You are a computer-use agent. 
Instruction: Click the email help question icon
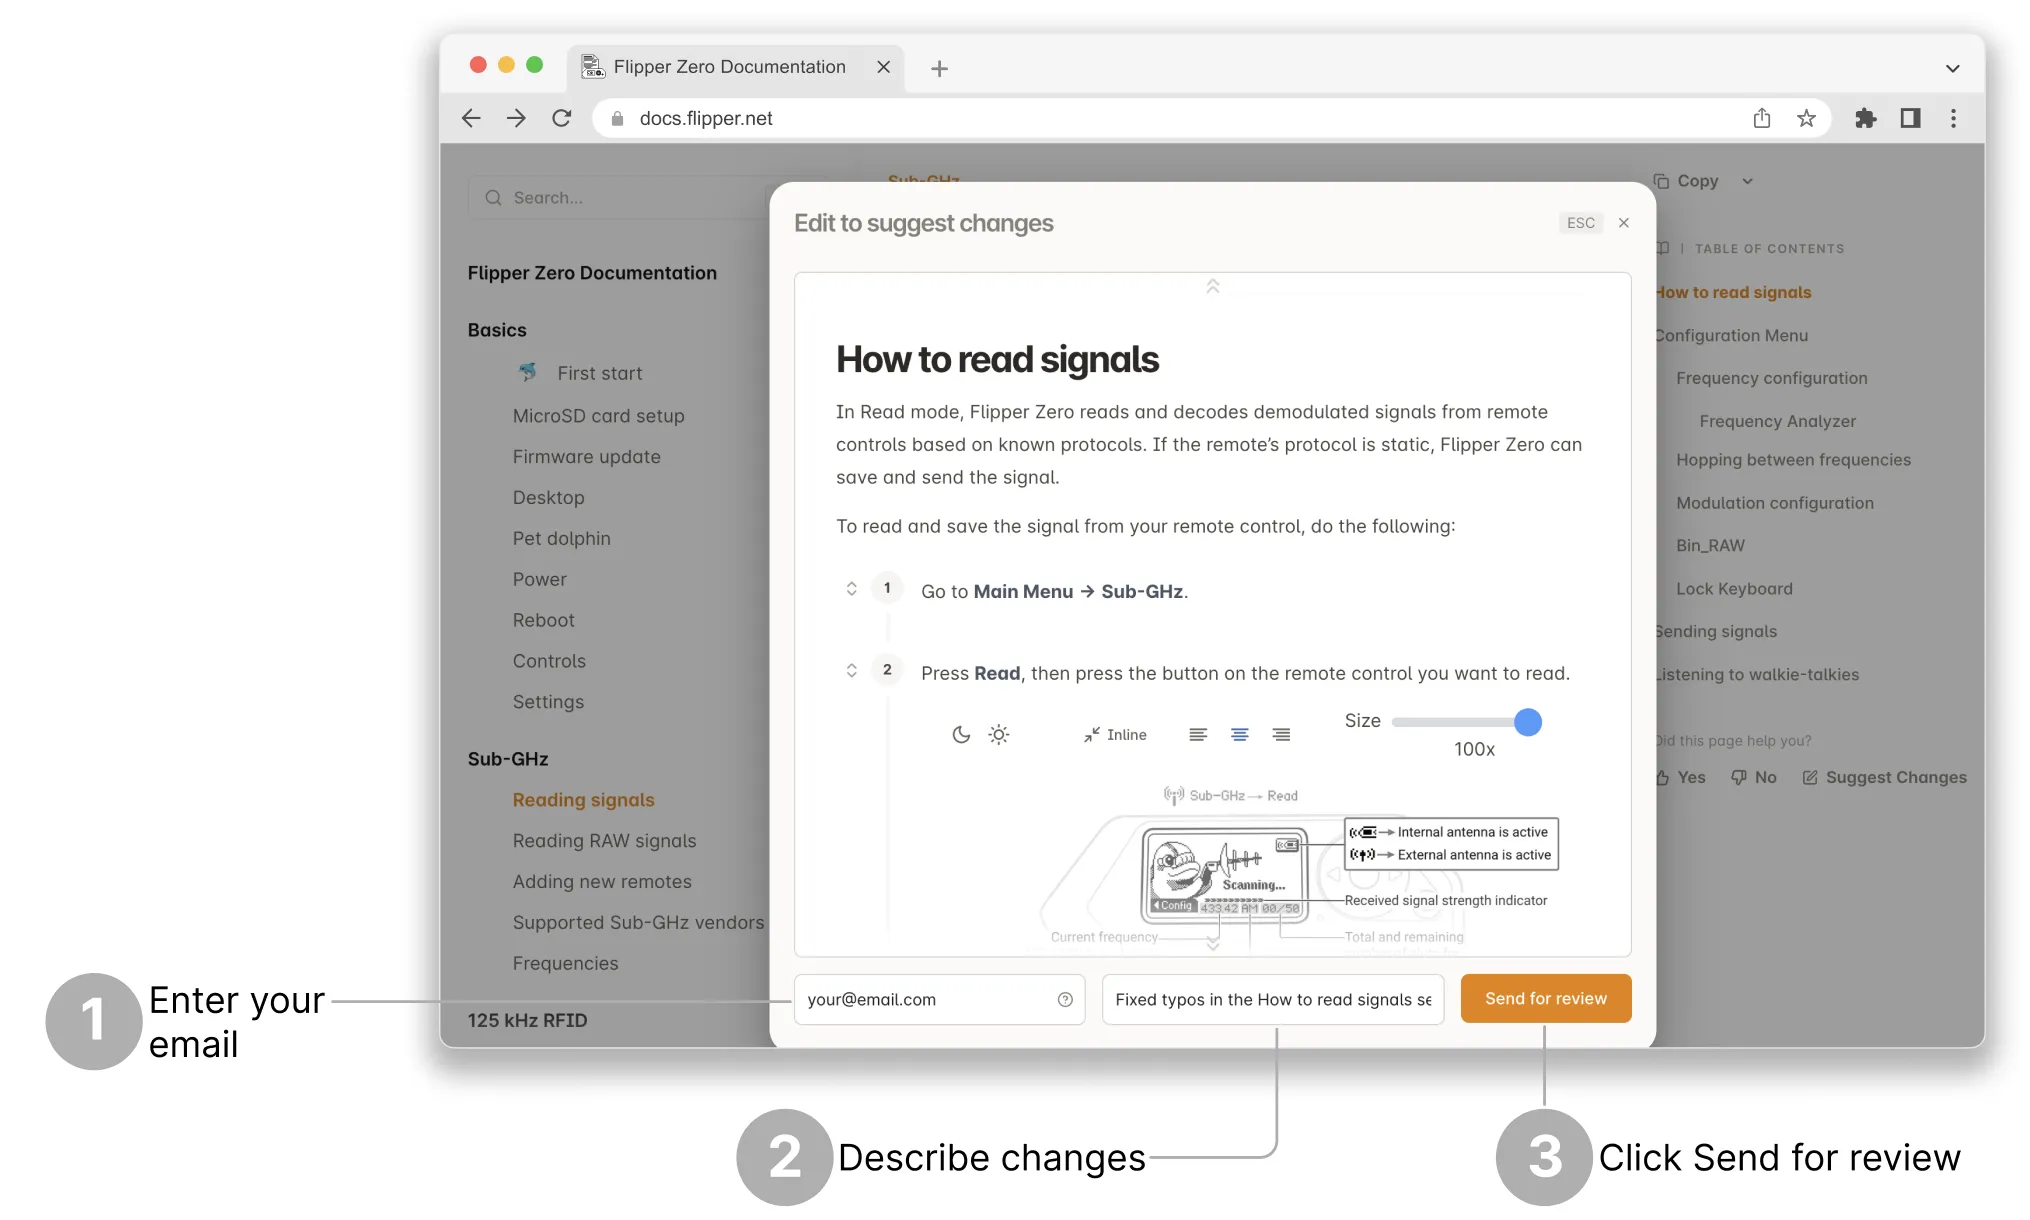(1065, 1000)
